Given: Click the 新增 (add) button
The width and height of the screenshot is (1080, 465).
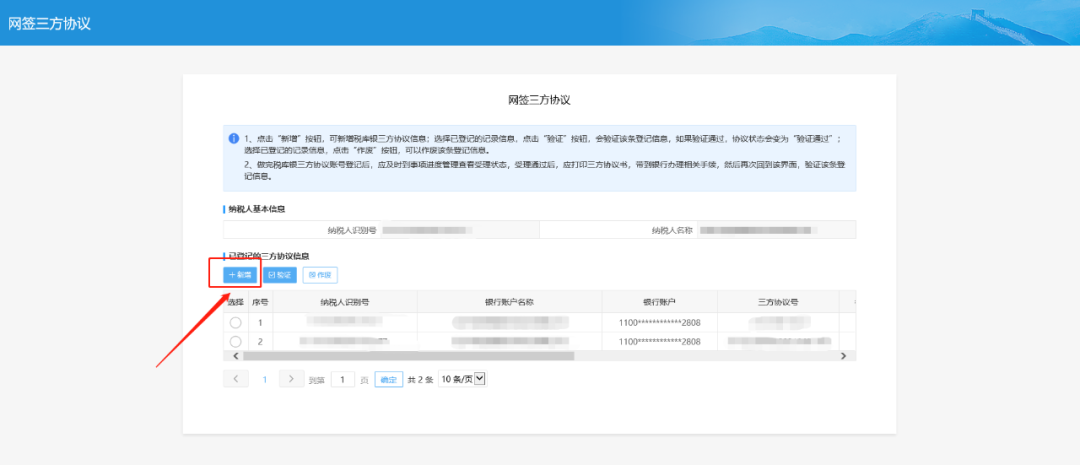Looking at the screenshot, I should [240, 275].
